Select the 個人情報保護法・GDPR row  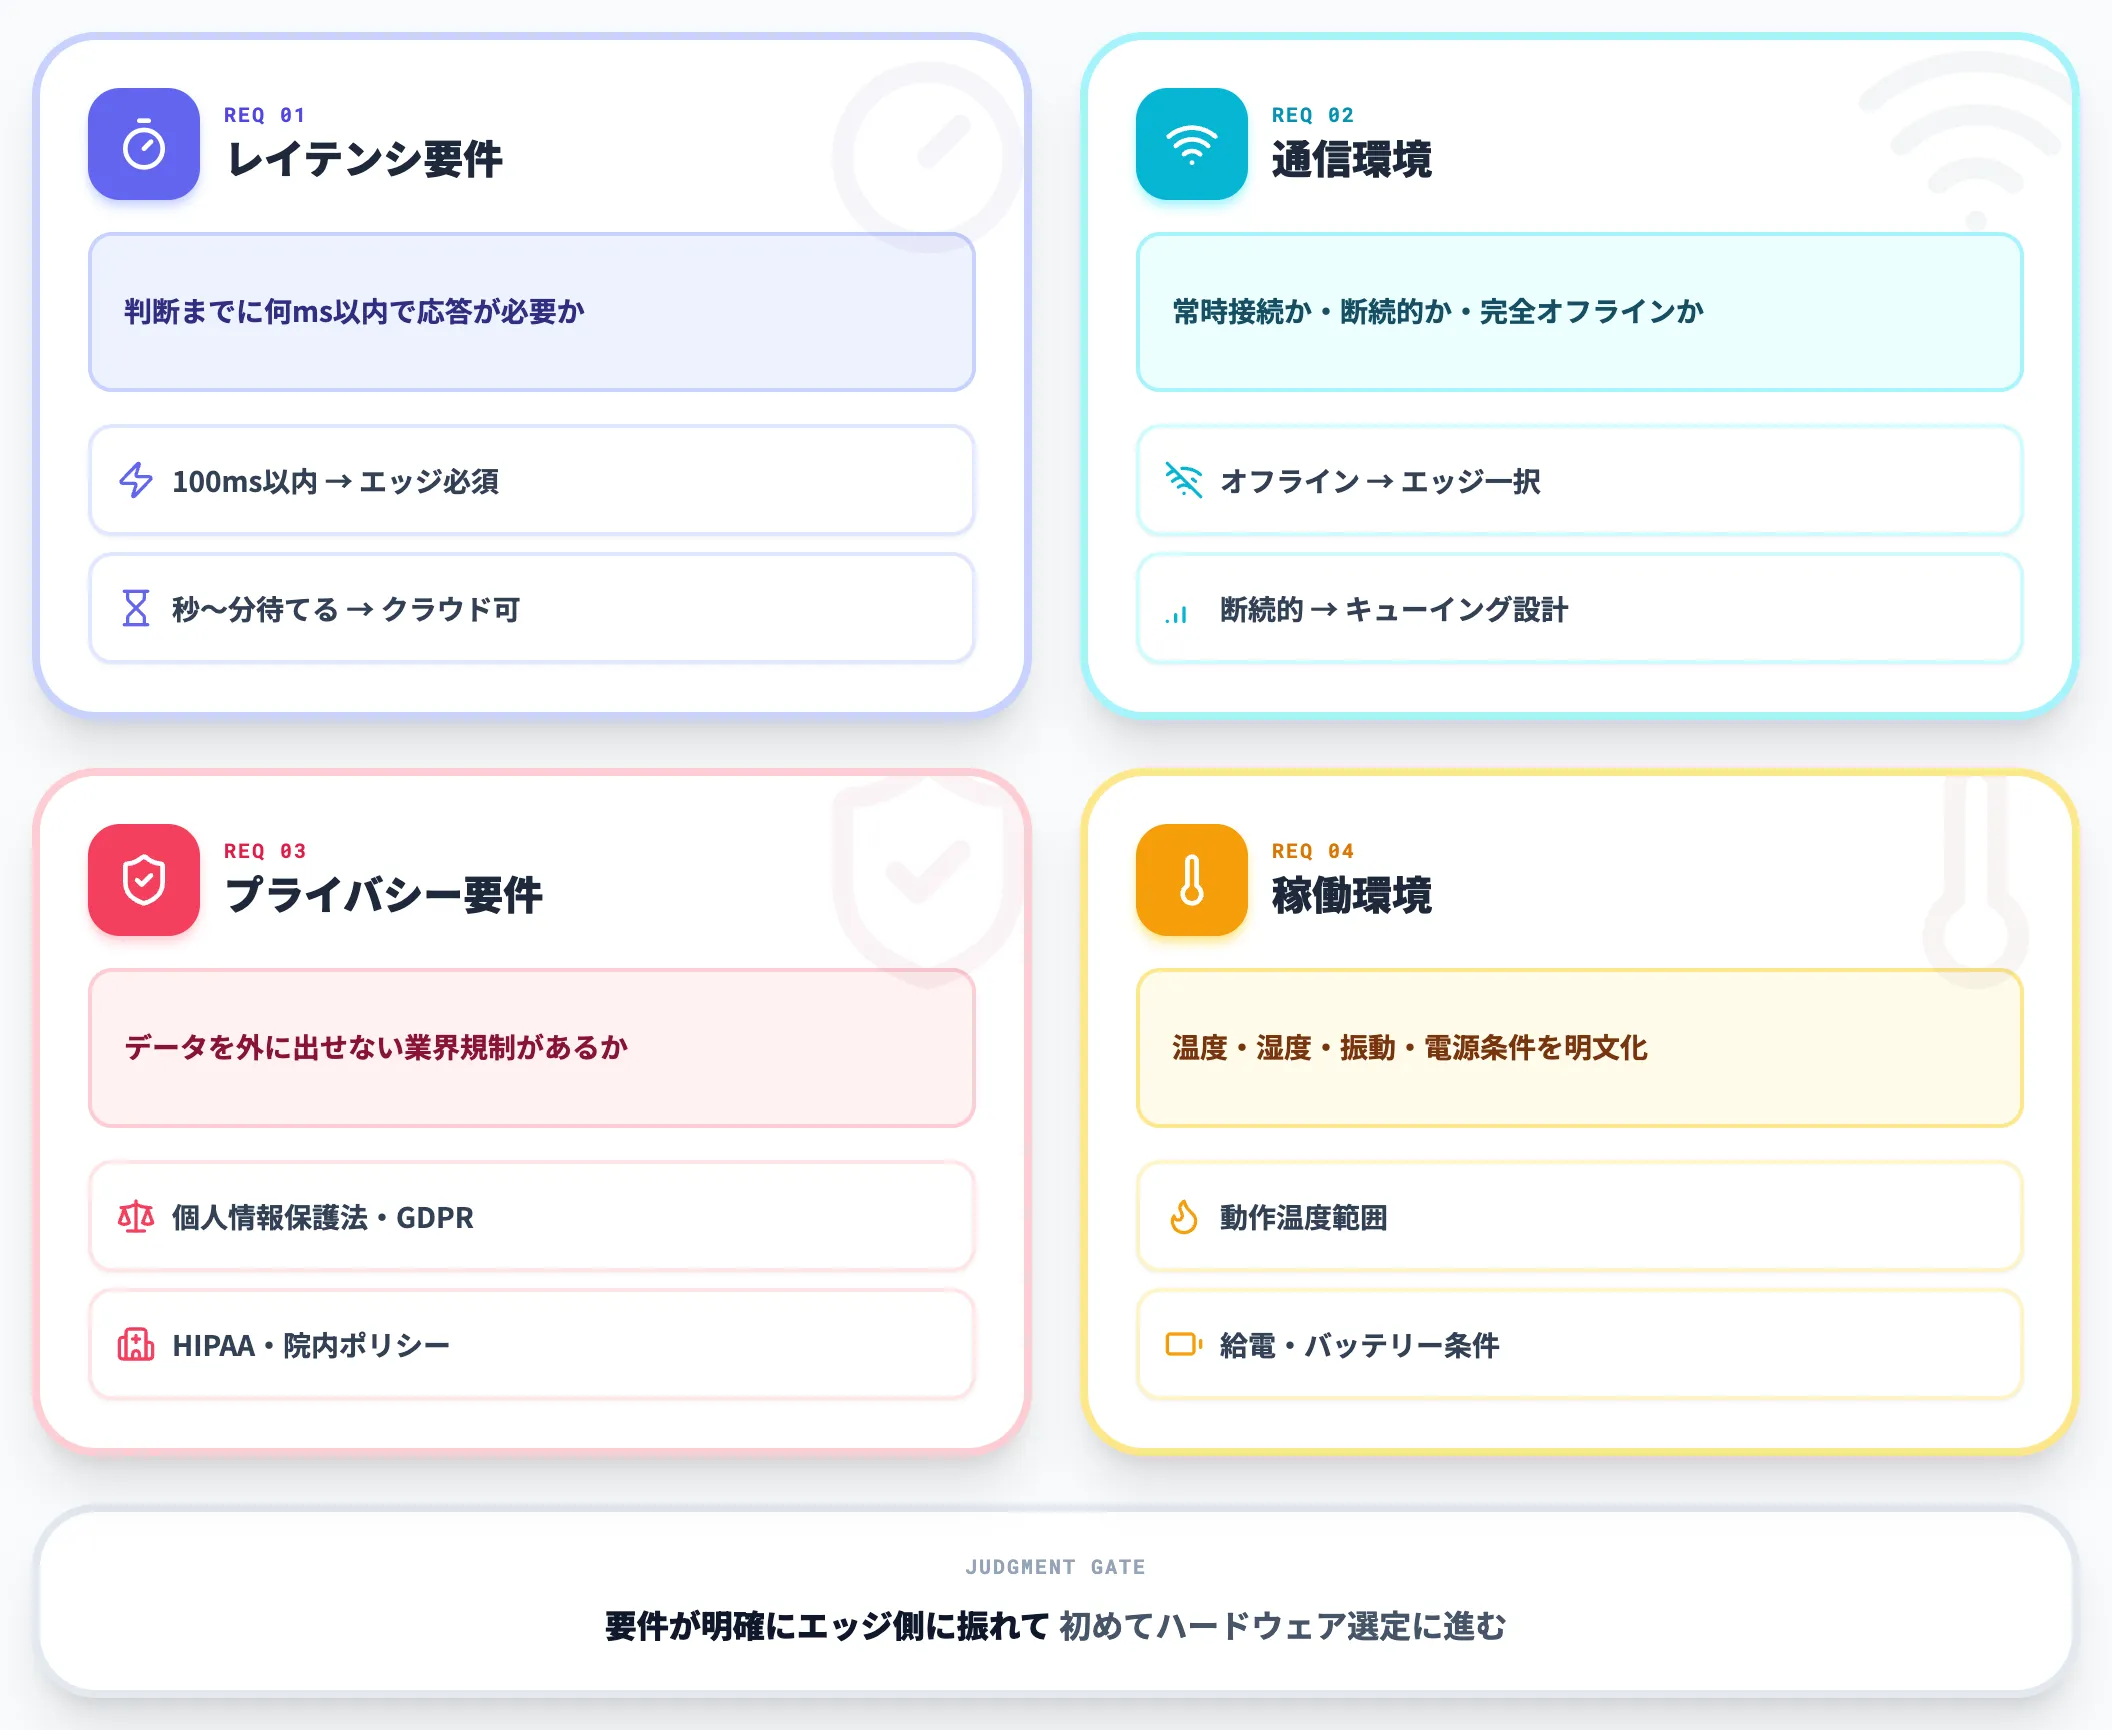click(532, 1217)
